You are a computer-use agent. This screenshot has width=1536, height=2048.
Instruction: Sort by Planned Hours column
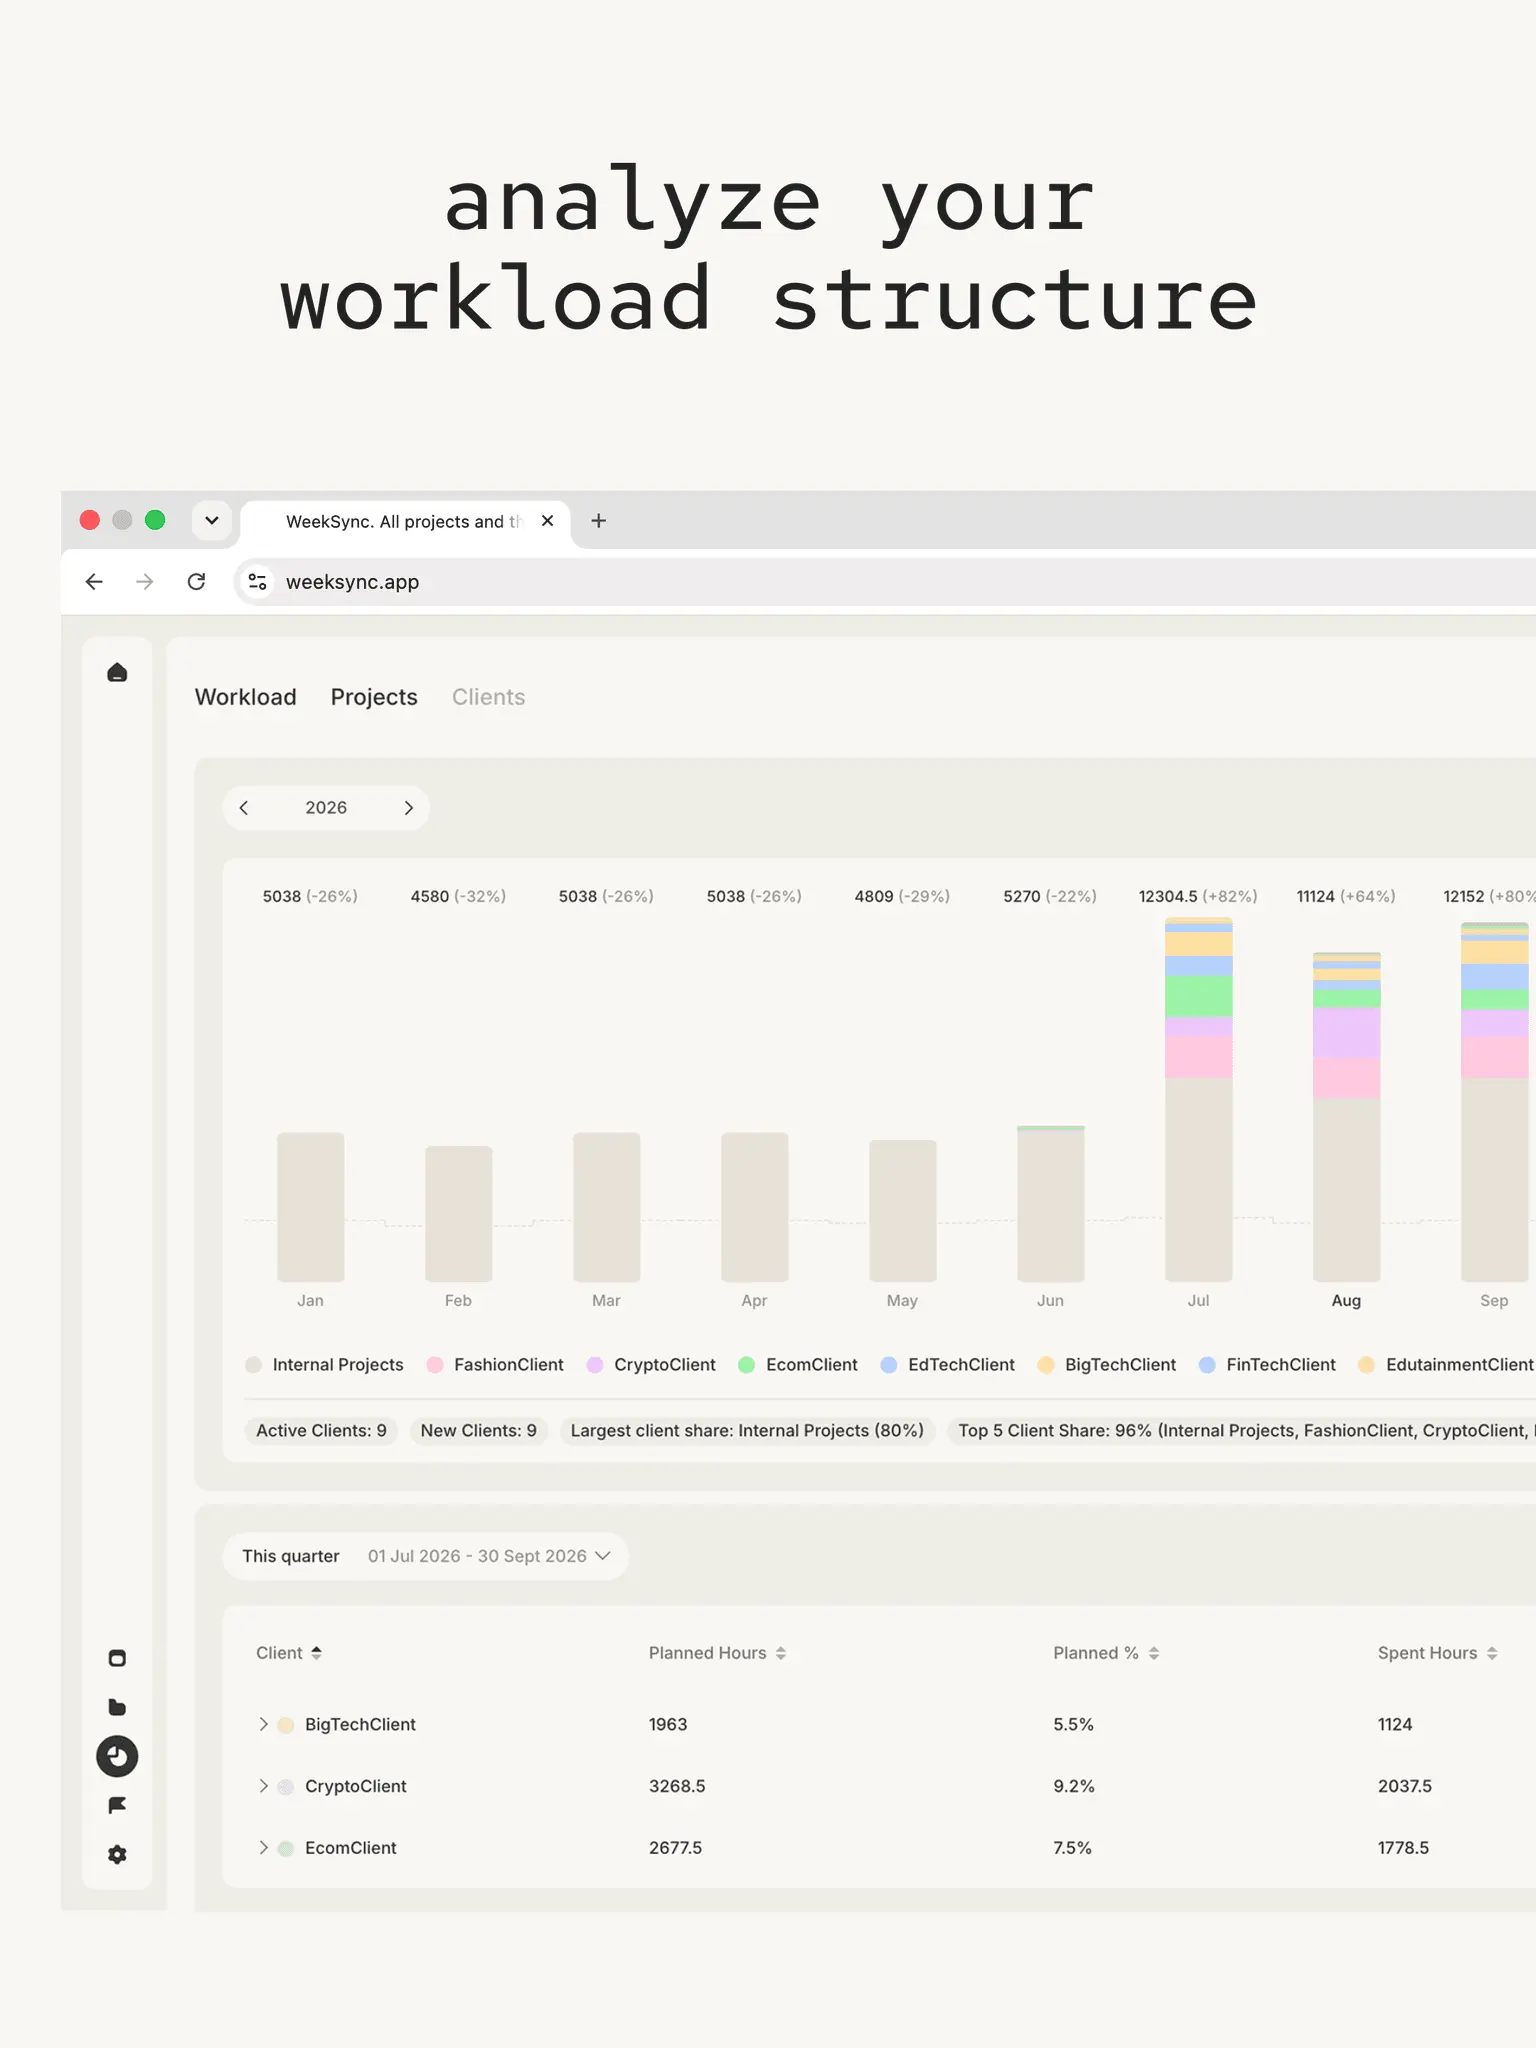pos(717,1653)
